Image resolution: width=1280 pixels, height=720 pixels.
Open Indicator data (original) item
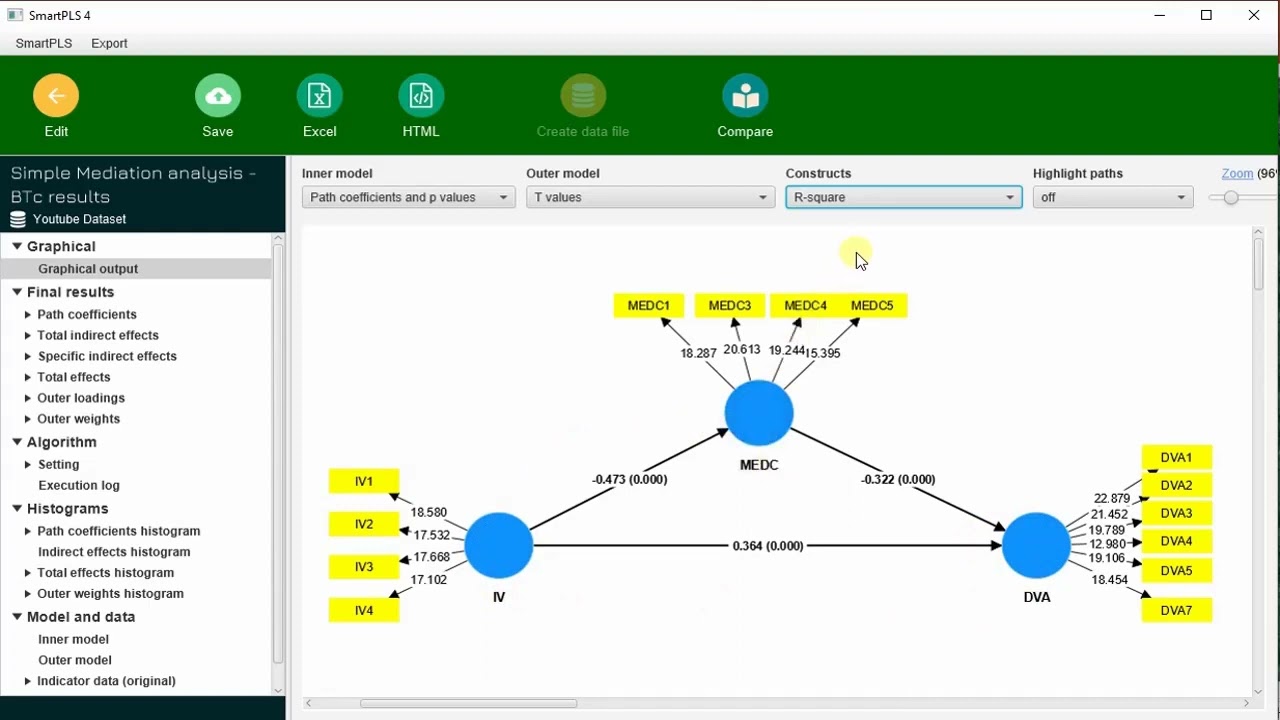click(107, 681)
